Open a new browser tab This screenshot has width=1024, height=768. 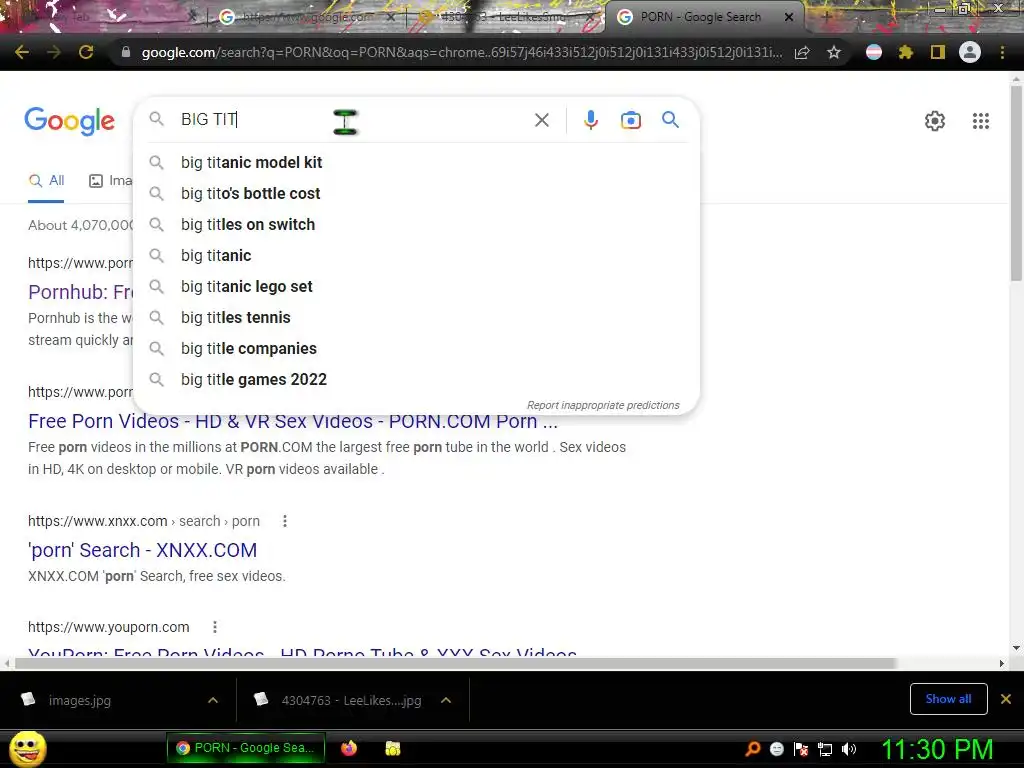826,17
